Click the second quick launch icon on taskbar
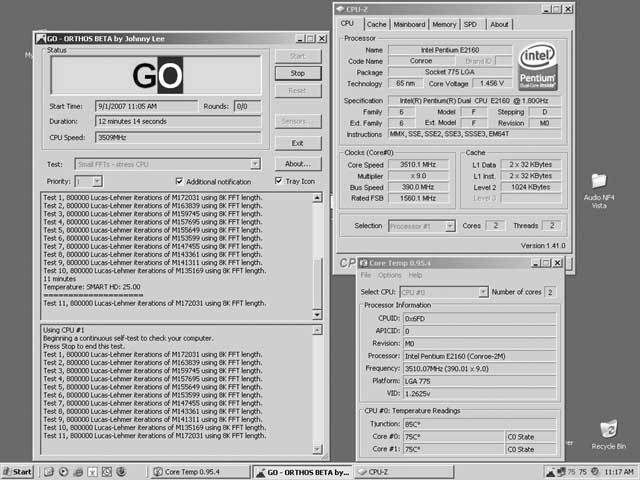 [x=64, y=472]
